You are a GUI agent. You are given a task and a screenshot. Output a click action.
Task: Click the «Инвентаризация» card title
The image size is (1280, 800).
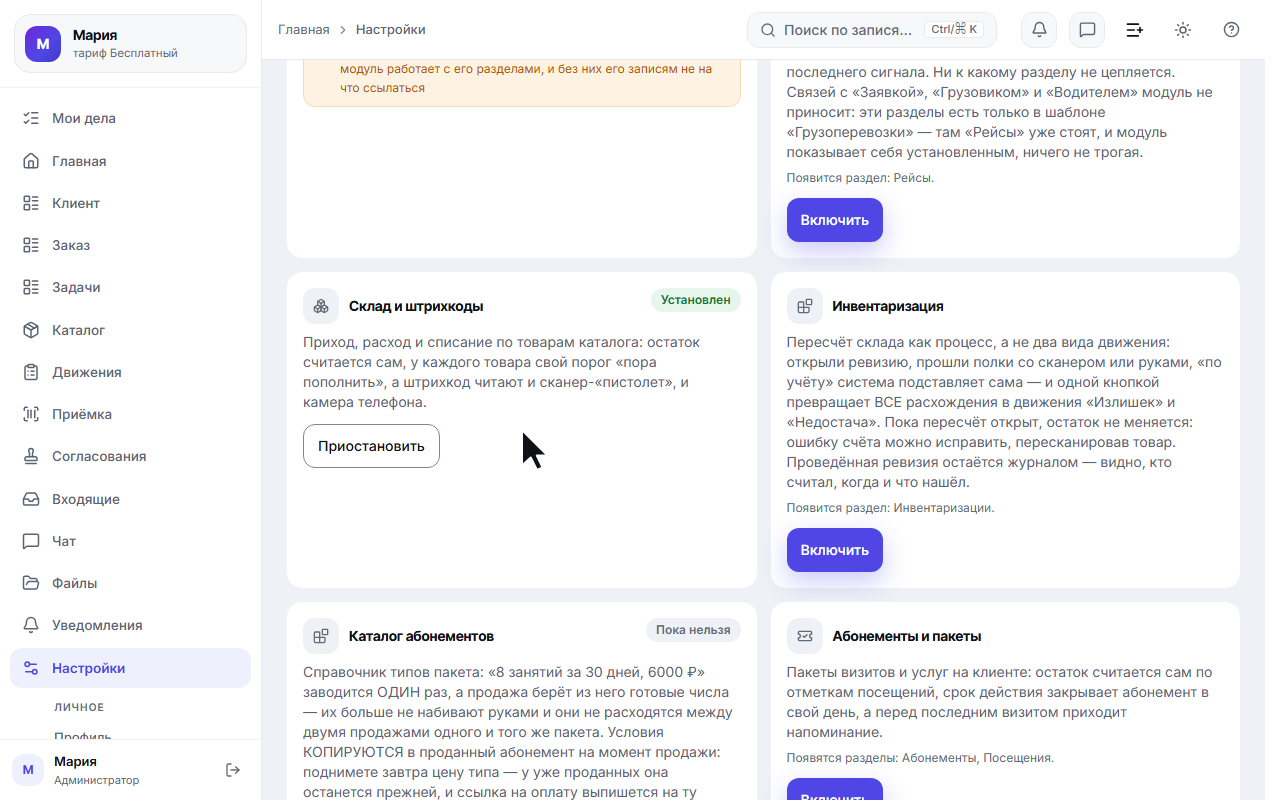coord(888,306)
